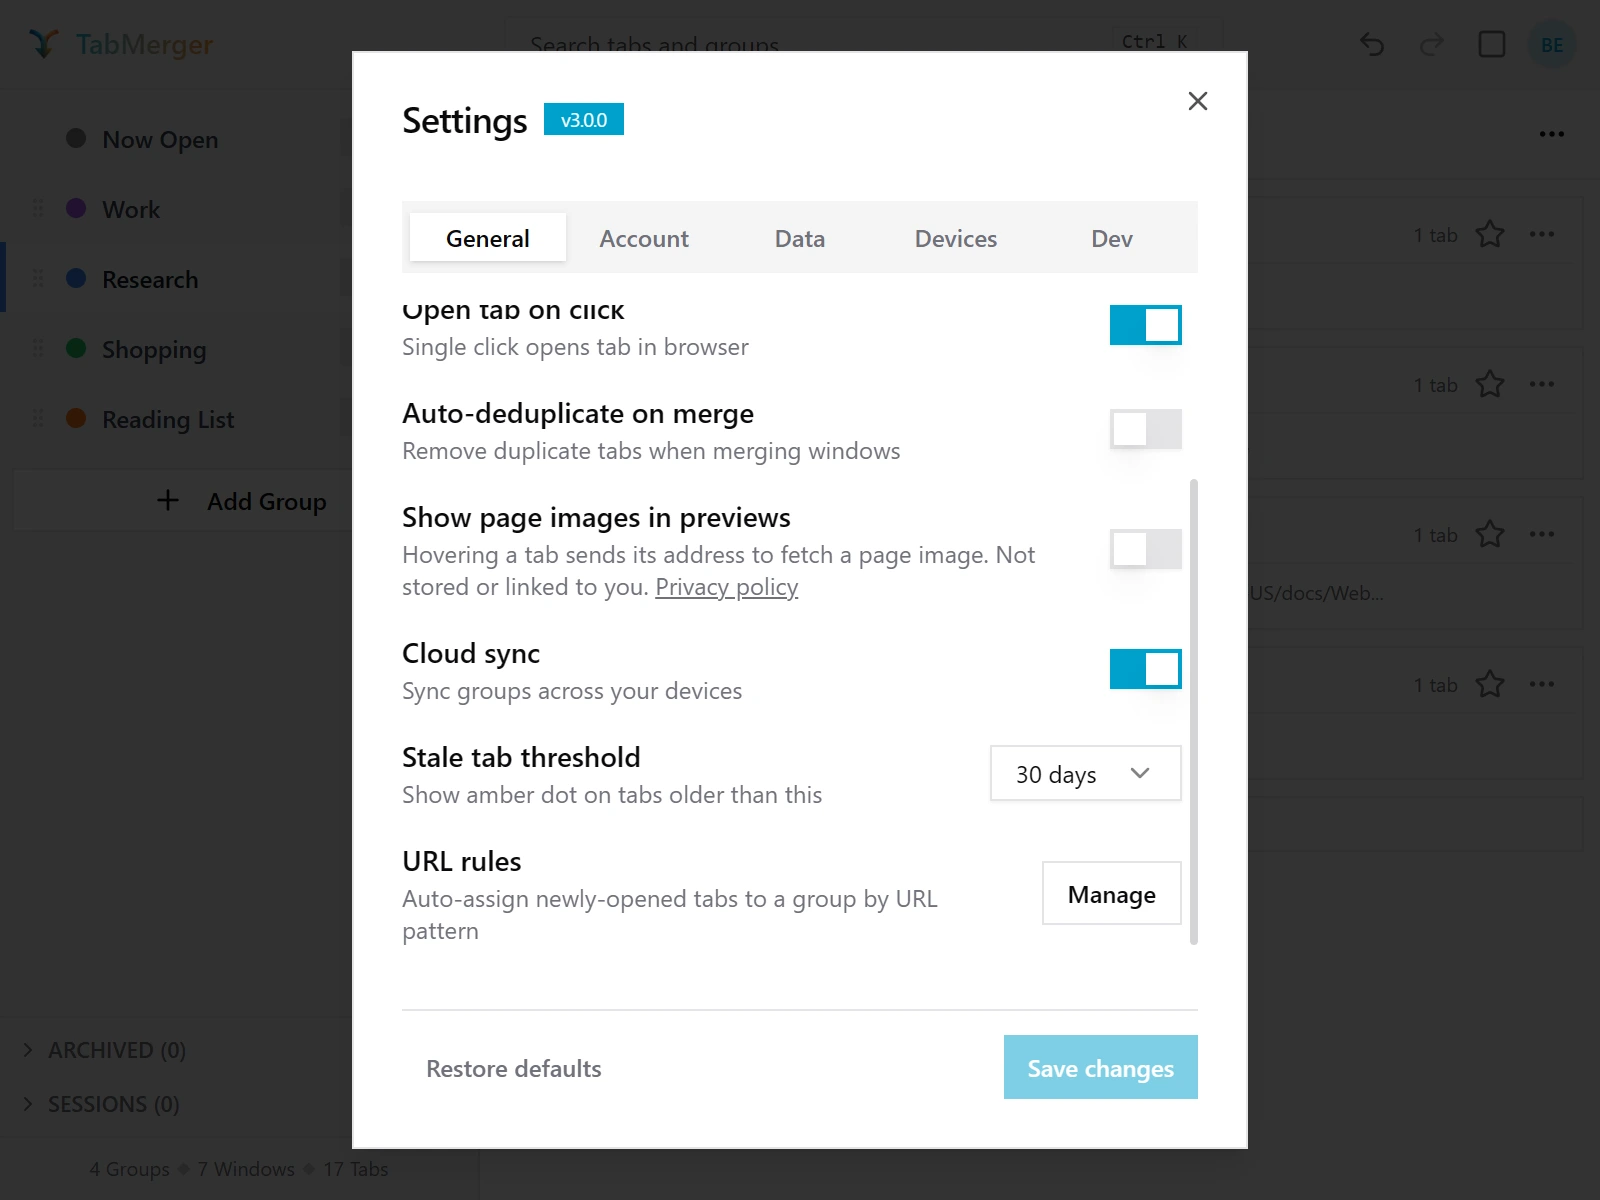Image resolution: width=1600 pixels, height=1200 pixels.
Task: Expand the ARCHIVED (0) section
Action: 105,1050
